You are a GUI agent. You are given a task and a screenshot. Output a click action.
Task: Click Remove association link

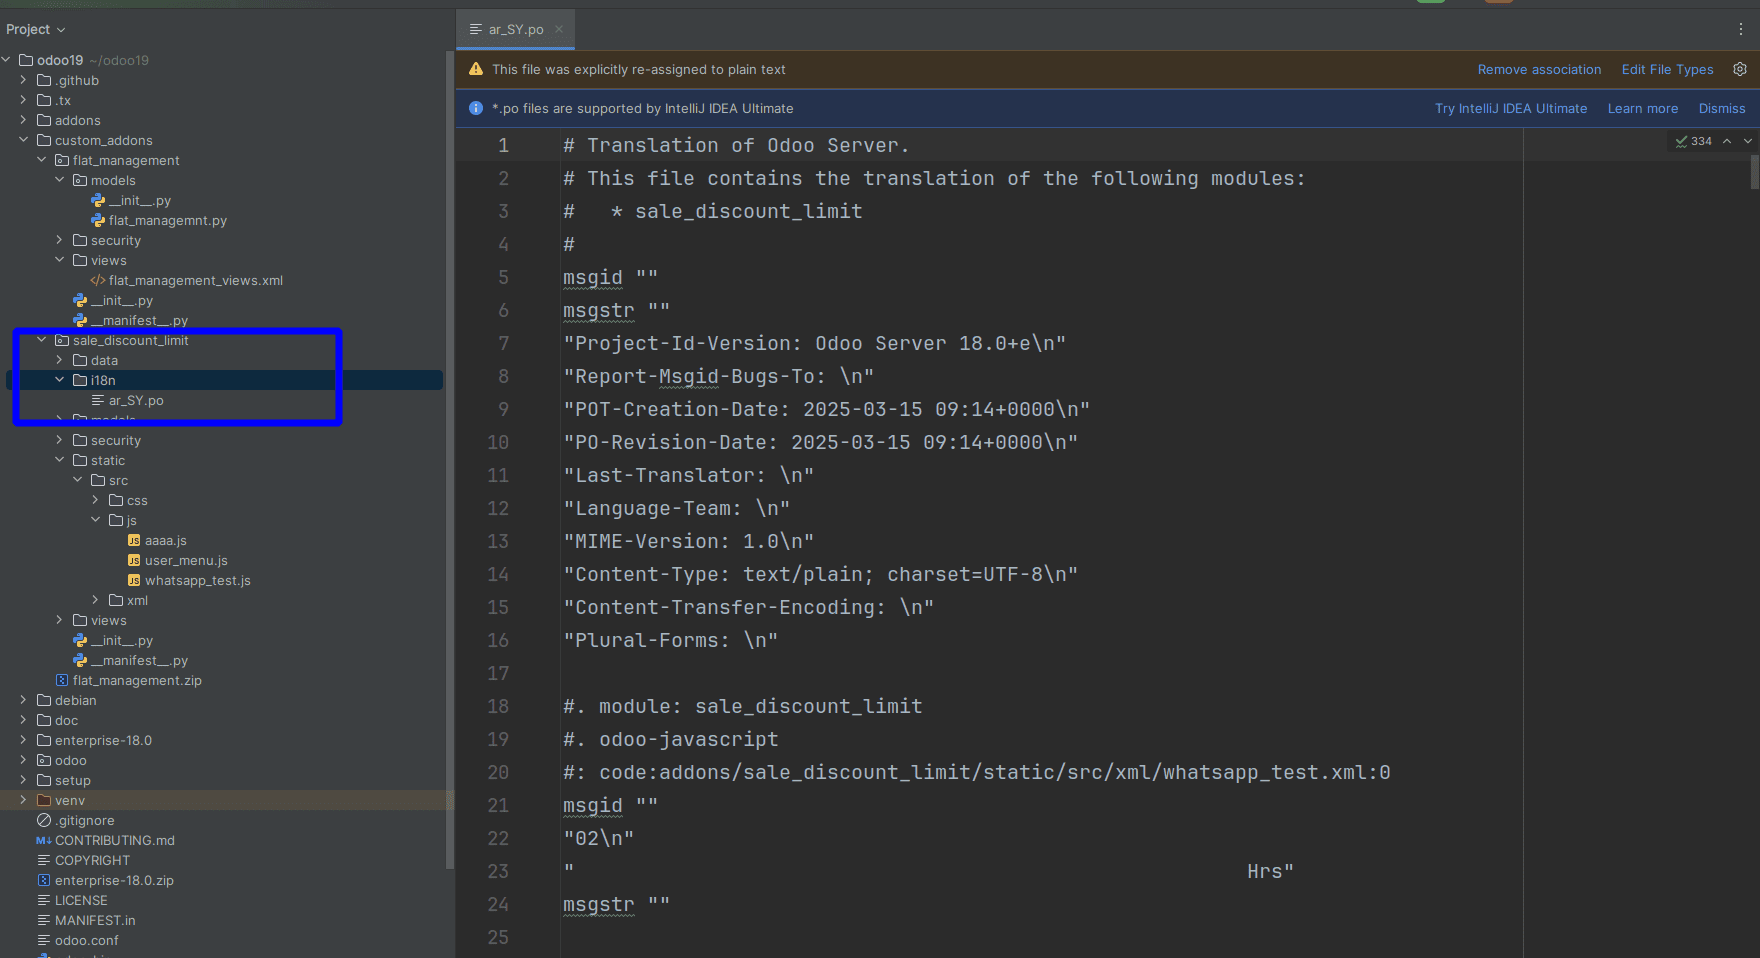coord(1539,69)
